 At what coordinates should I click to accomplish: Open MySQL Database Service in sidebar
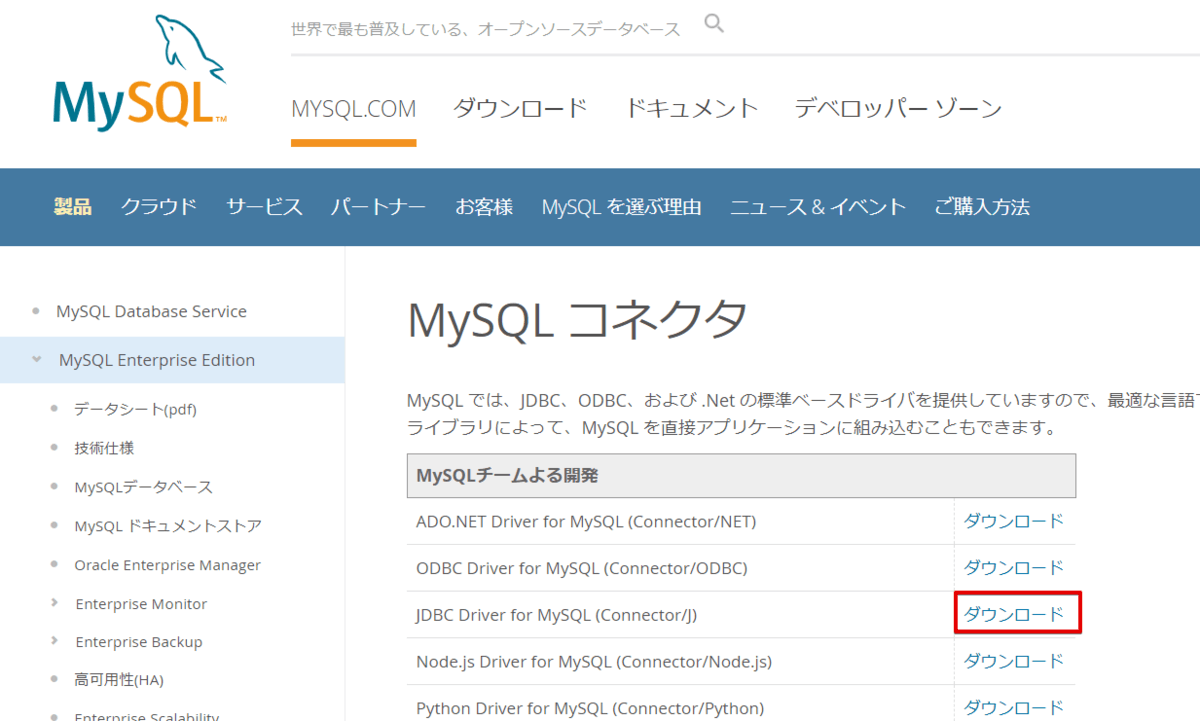[x=151, y=311]
